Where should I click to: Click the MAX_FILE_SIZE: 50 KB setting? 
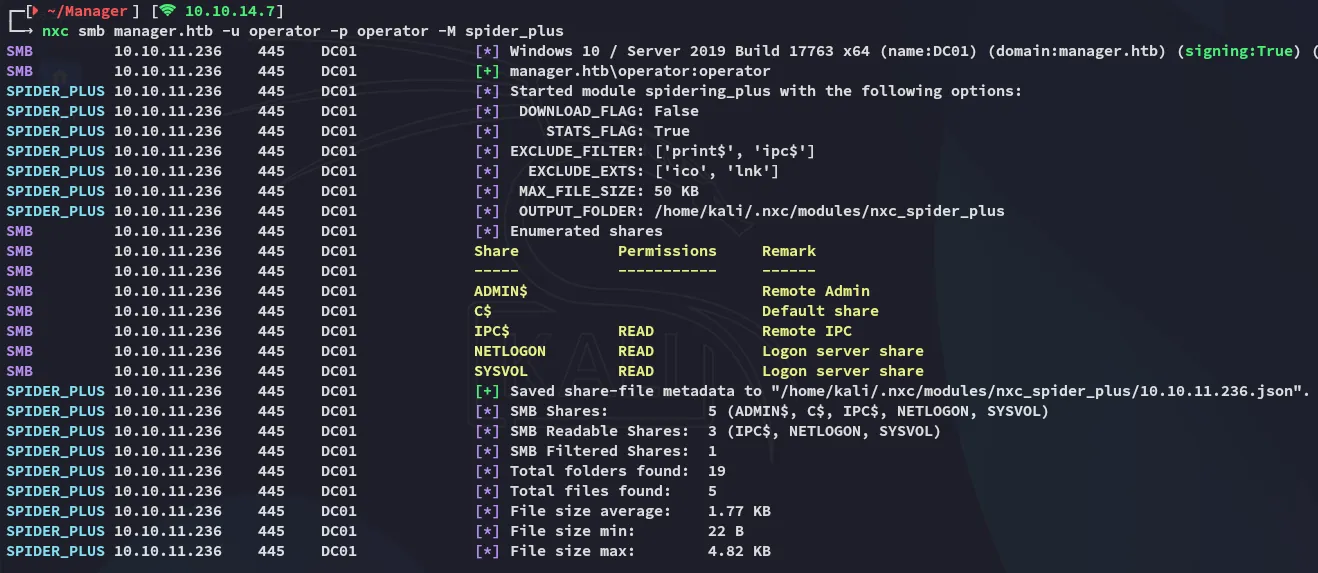coord(608,191)
